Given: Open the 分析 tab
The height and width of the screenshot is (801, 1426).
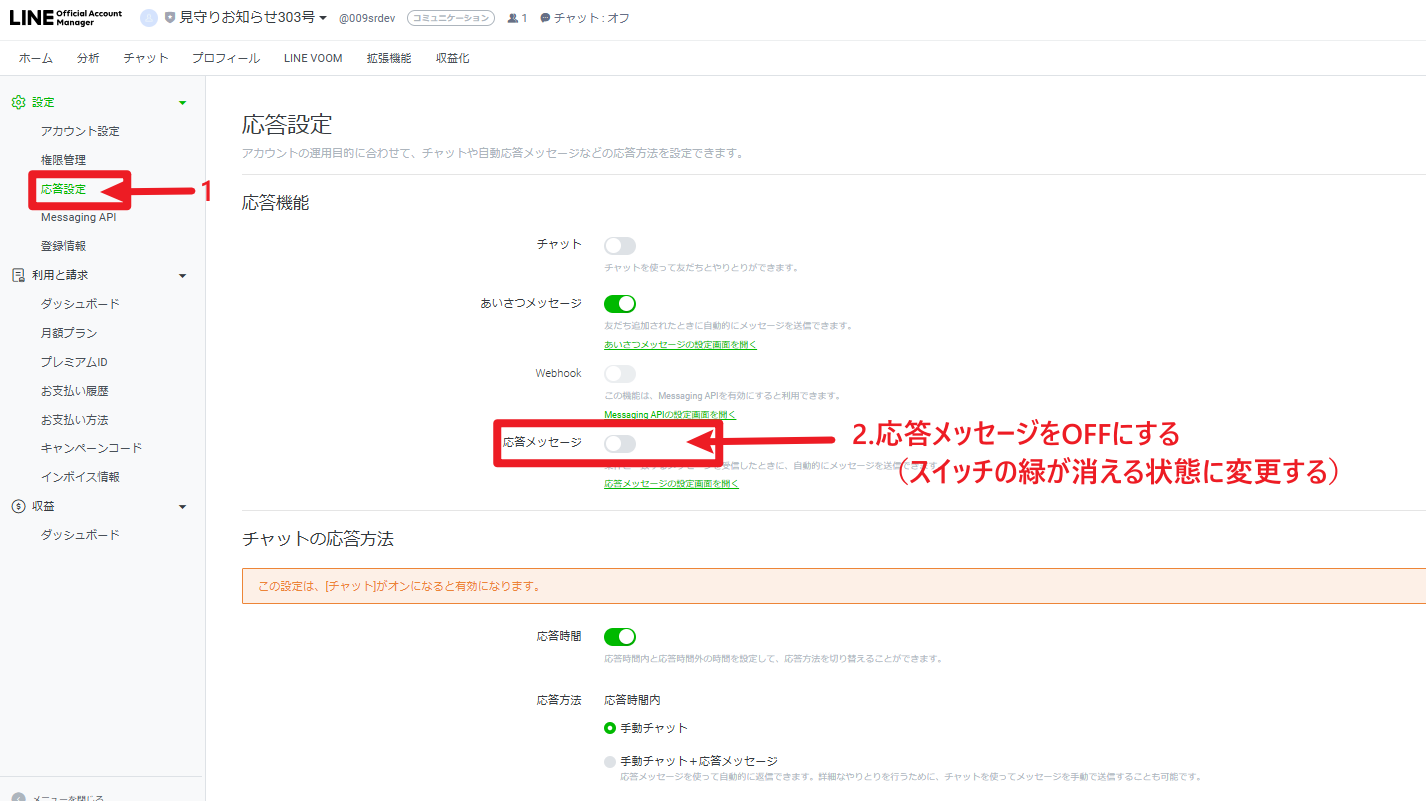Looking at the screenshot, I should 88,58.
